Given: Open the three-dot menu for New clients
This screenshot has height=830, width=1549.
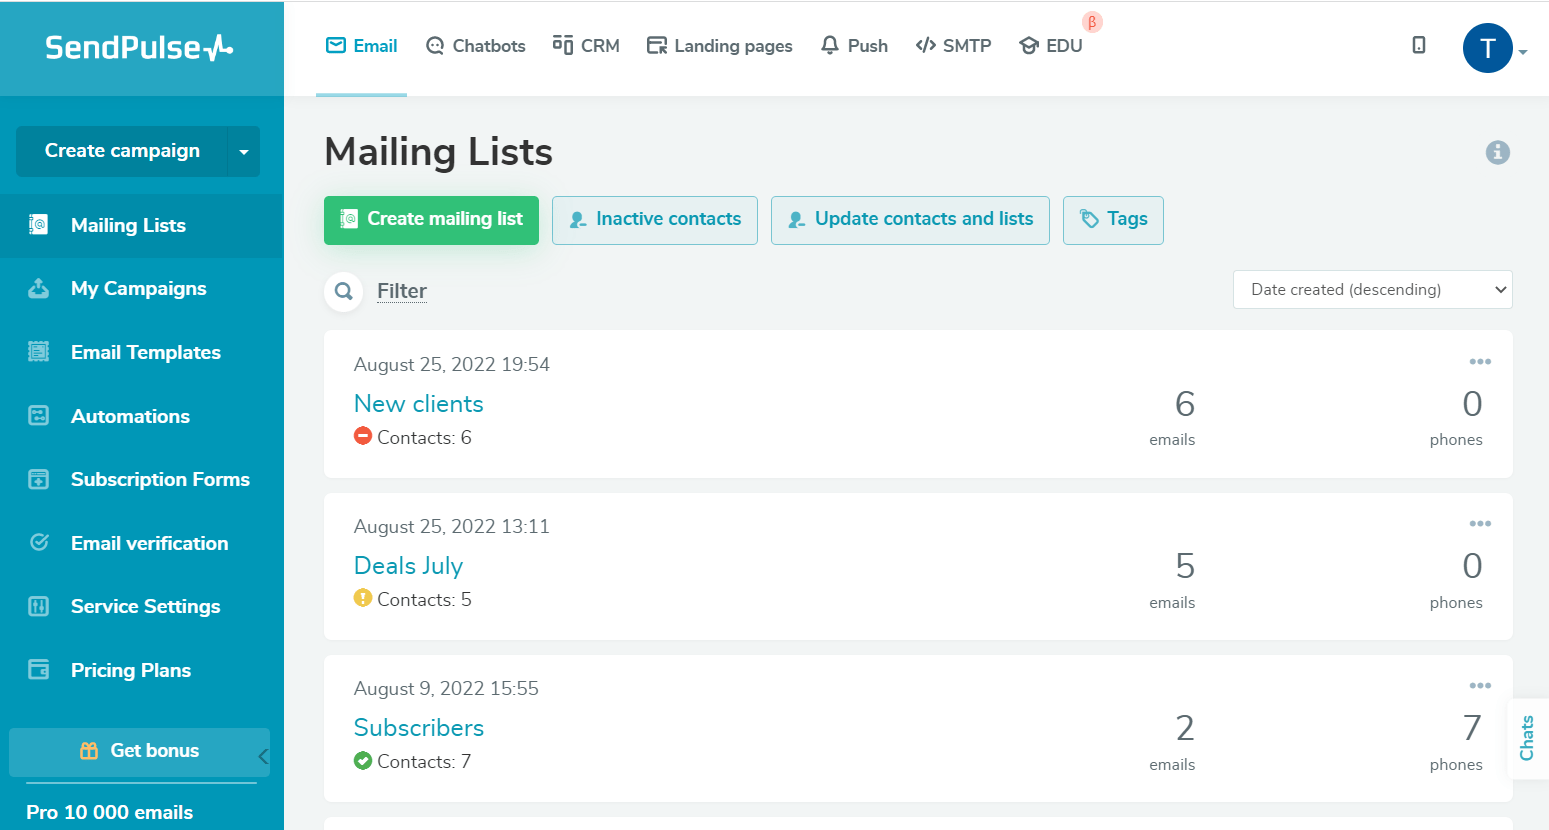Looking at the screenshot, I should tap(1480, 362).
